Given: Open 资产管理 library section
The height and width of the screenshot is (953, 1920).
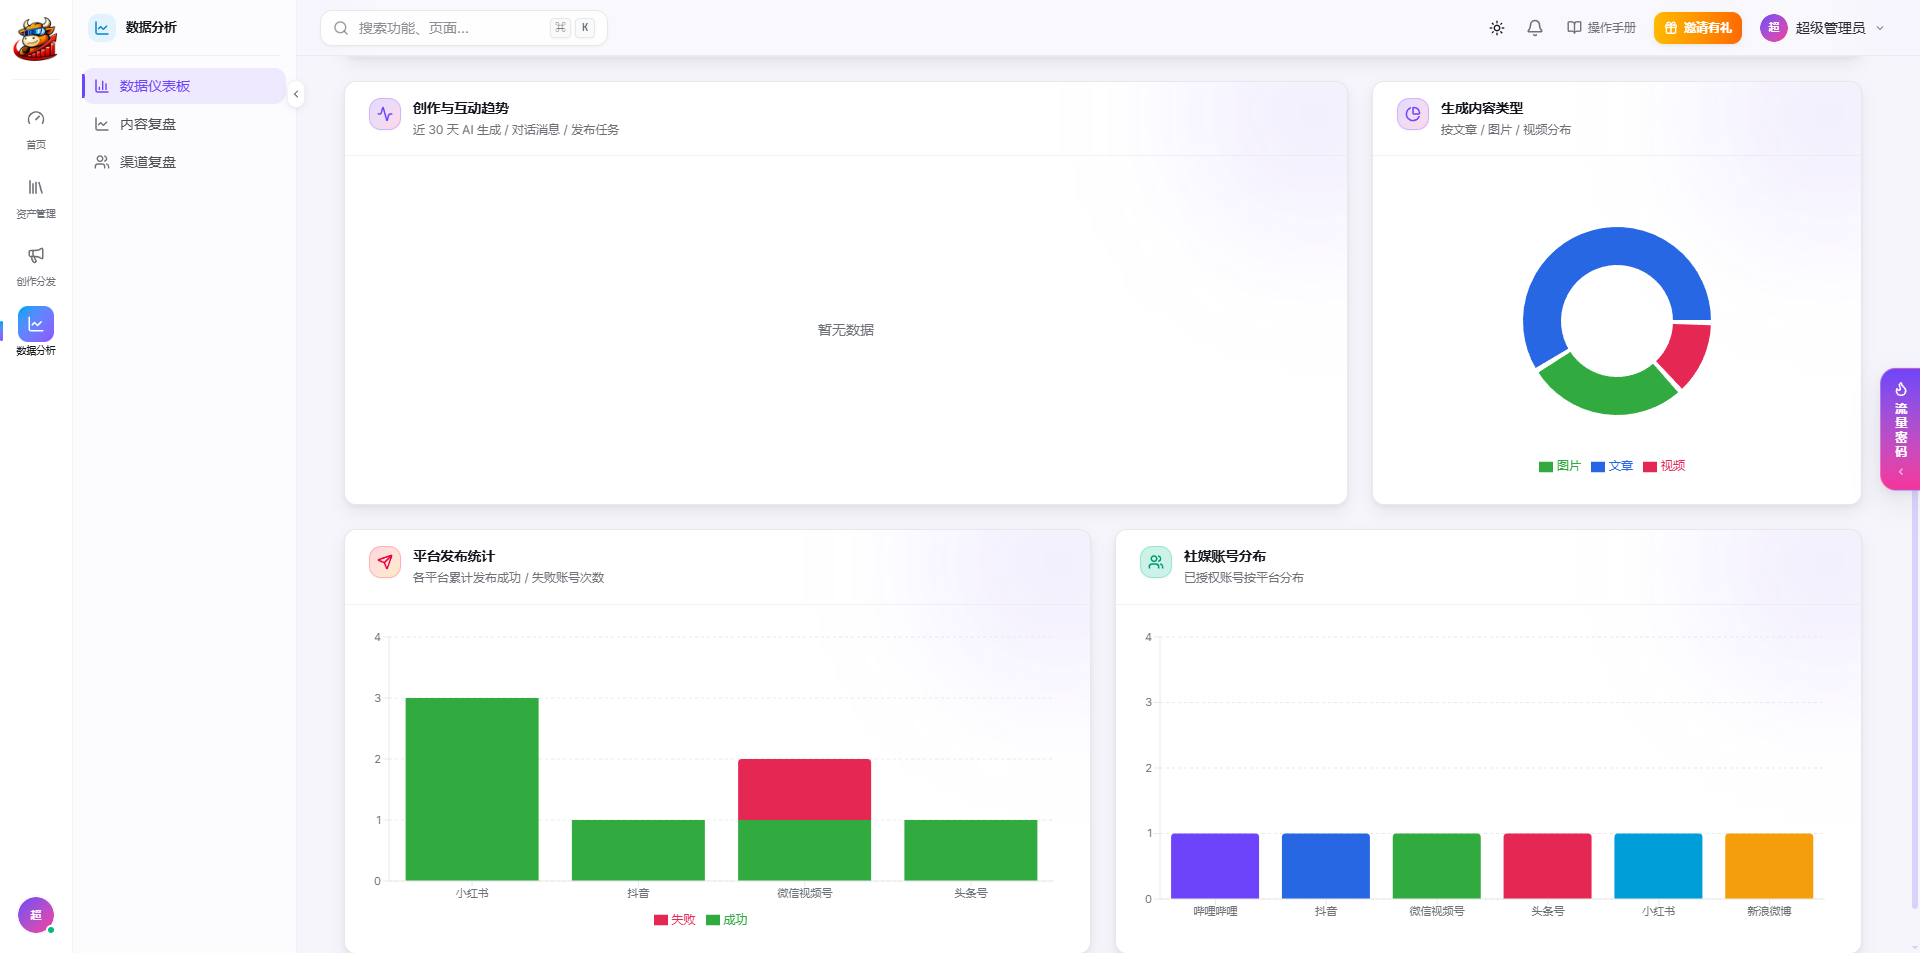Looking at the screenshot, I should (x=36, y=199).
